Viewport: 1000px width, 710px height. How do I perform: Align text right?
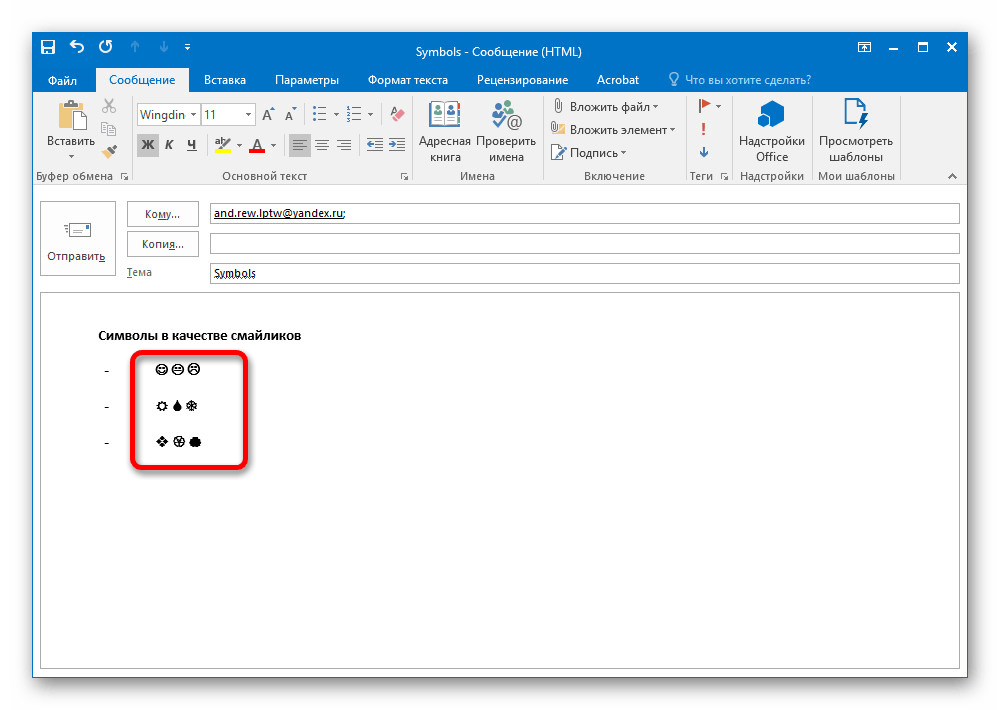pos(344,145)
